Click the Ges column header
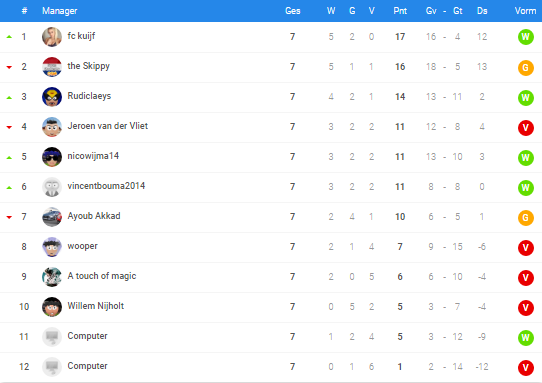Viewport: 542px width, 383px height. tap(292, 11)
